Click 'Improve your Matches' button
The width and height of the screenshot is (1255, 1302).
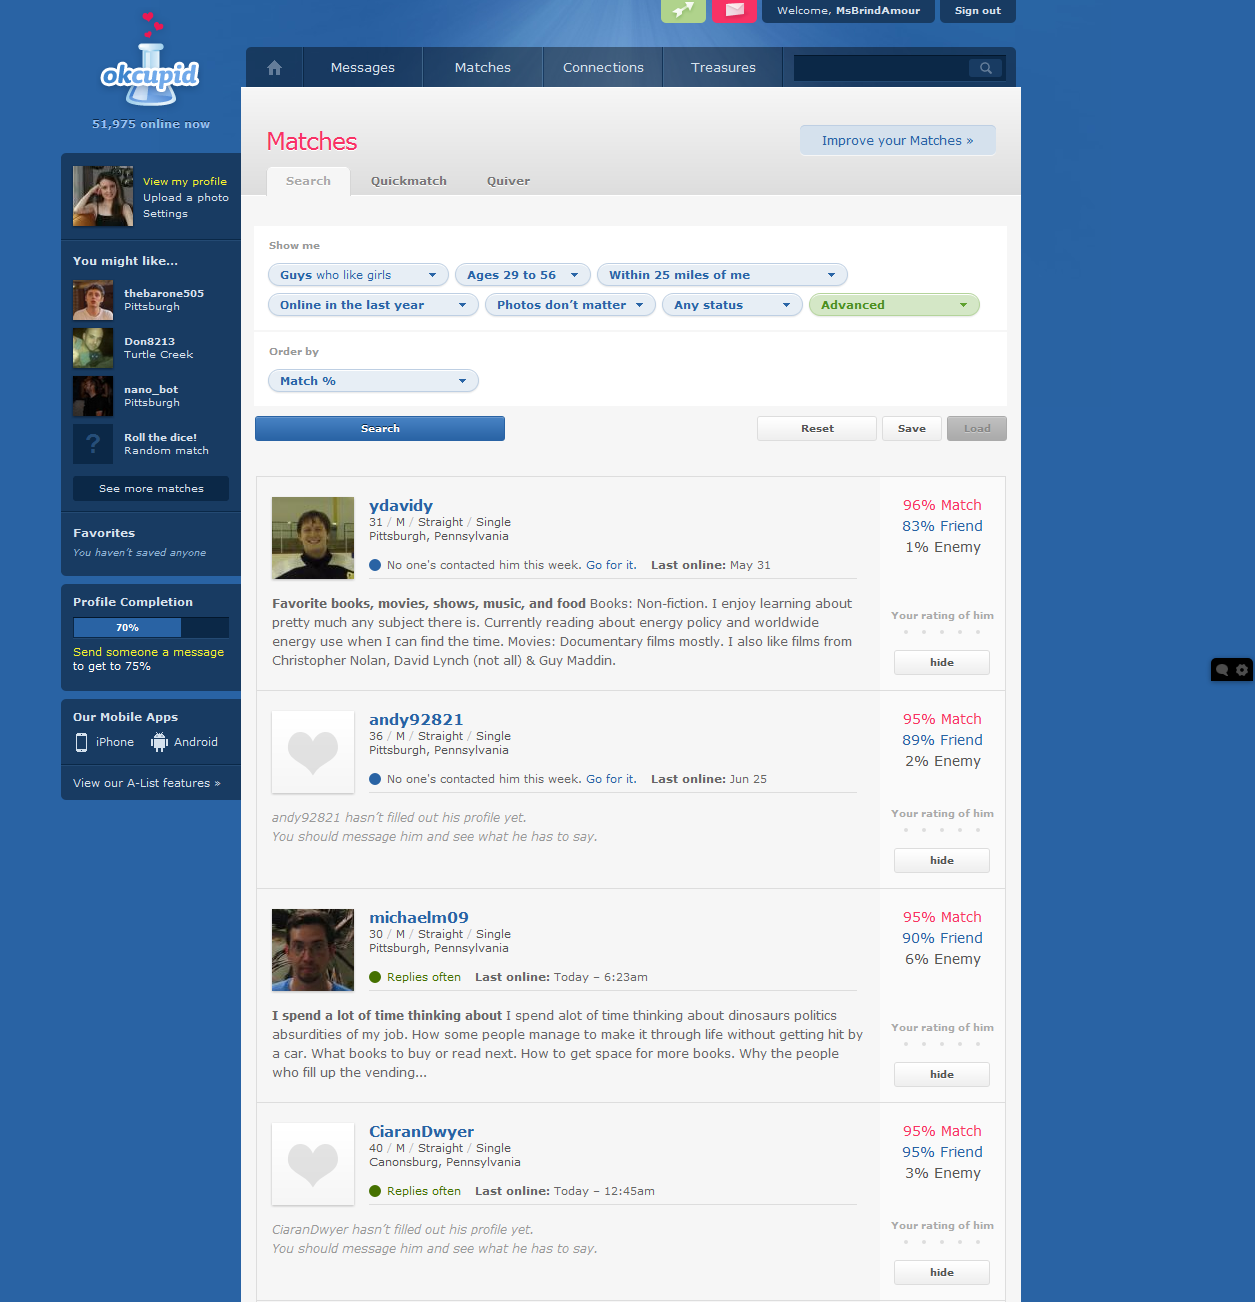coord(897,141)
